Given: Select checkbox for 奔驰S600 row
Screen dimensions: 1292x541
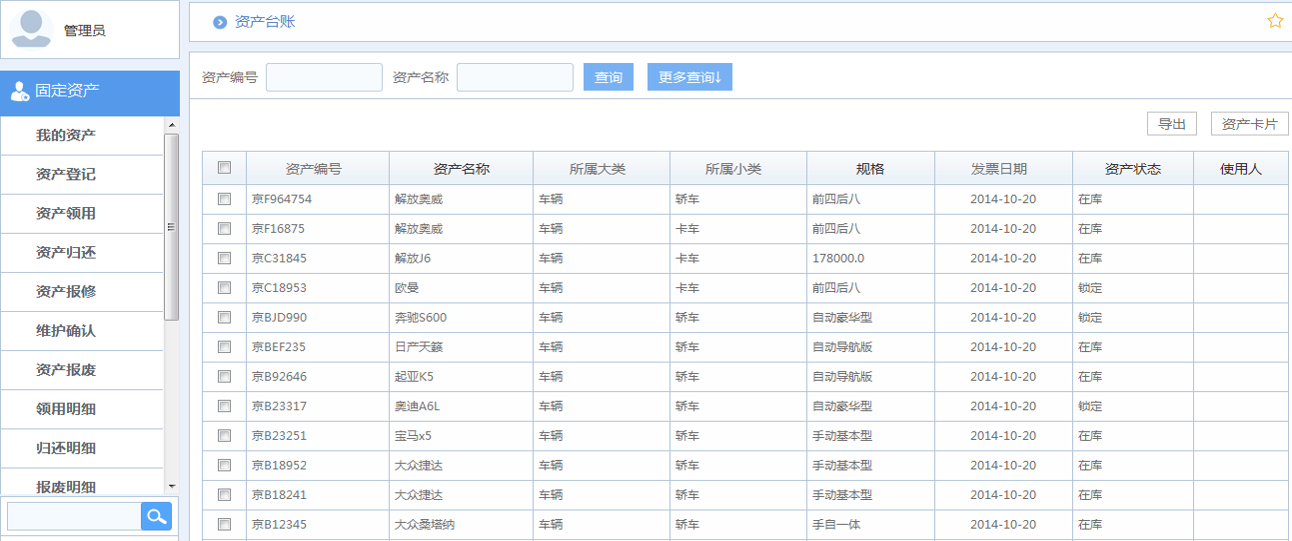Looking at the screenshot, I should [x=224, y=317].
